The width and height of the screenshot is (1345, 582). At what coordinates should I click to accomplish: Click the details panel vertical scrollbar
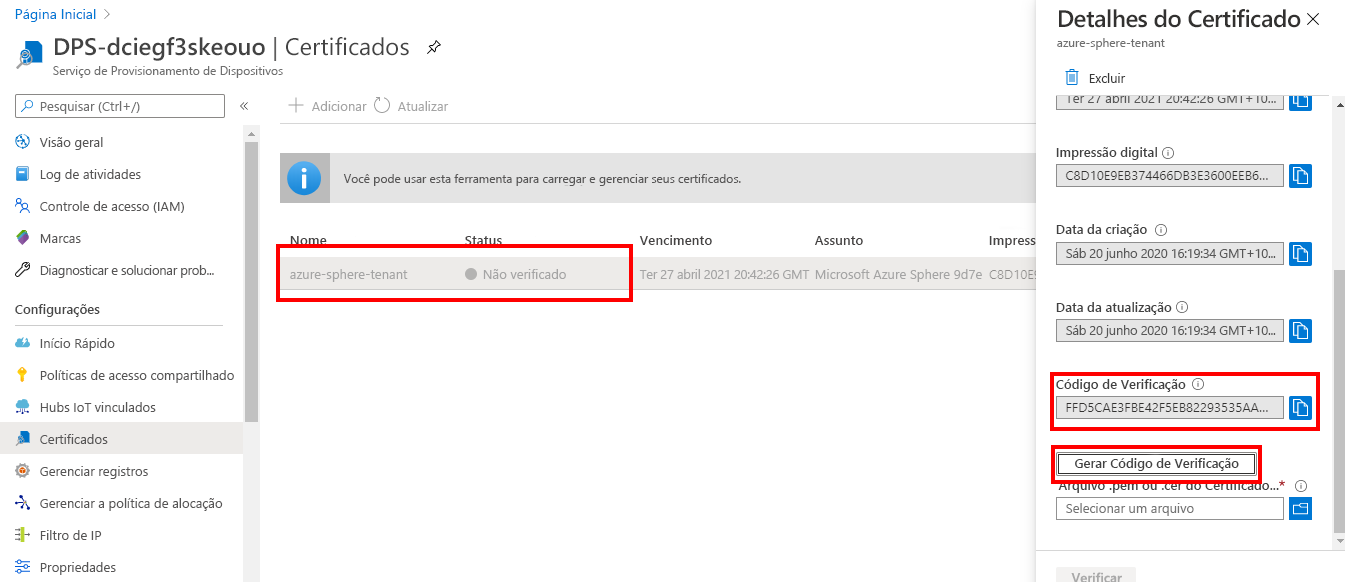pyautogui.click(x=1339, y=400)
